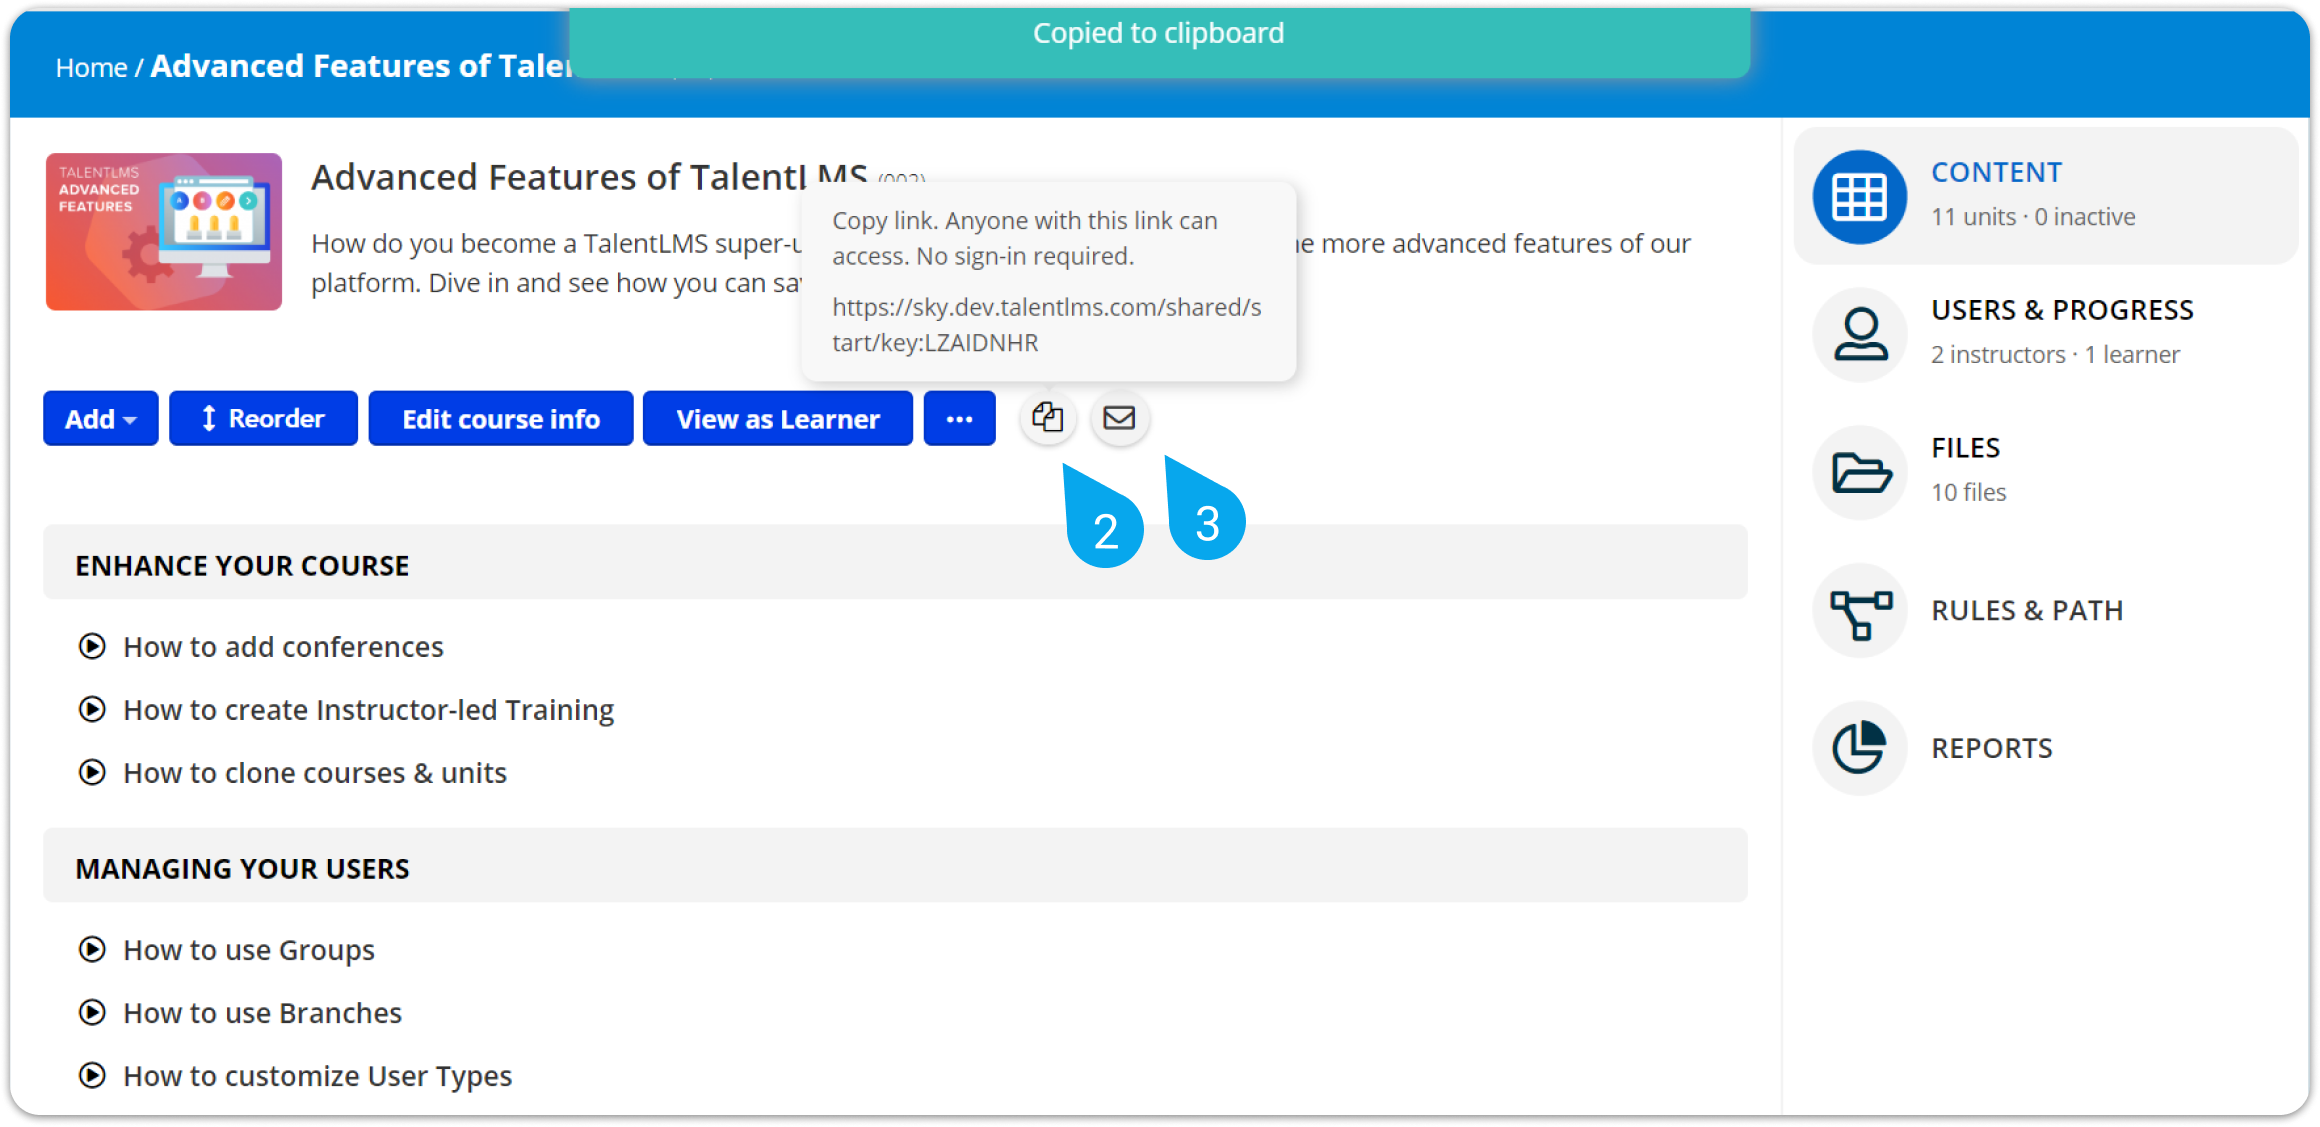This screenshot has height=1127, width=2320.
Task: Click the course thumbnail image
Action: click(x=164, y=231)
